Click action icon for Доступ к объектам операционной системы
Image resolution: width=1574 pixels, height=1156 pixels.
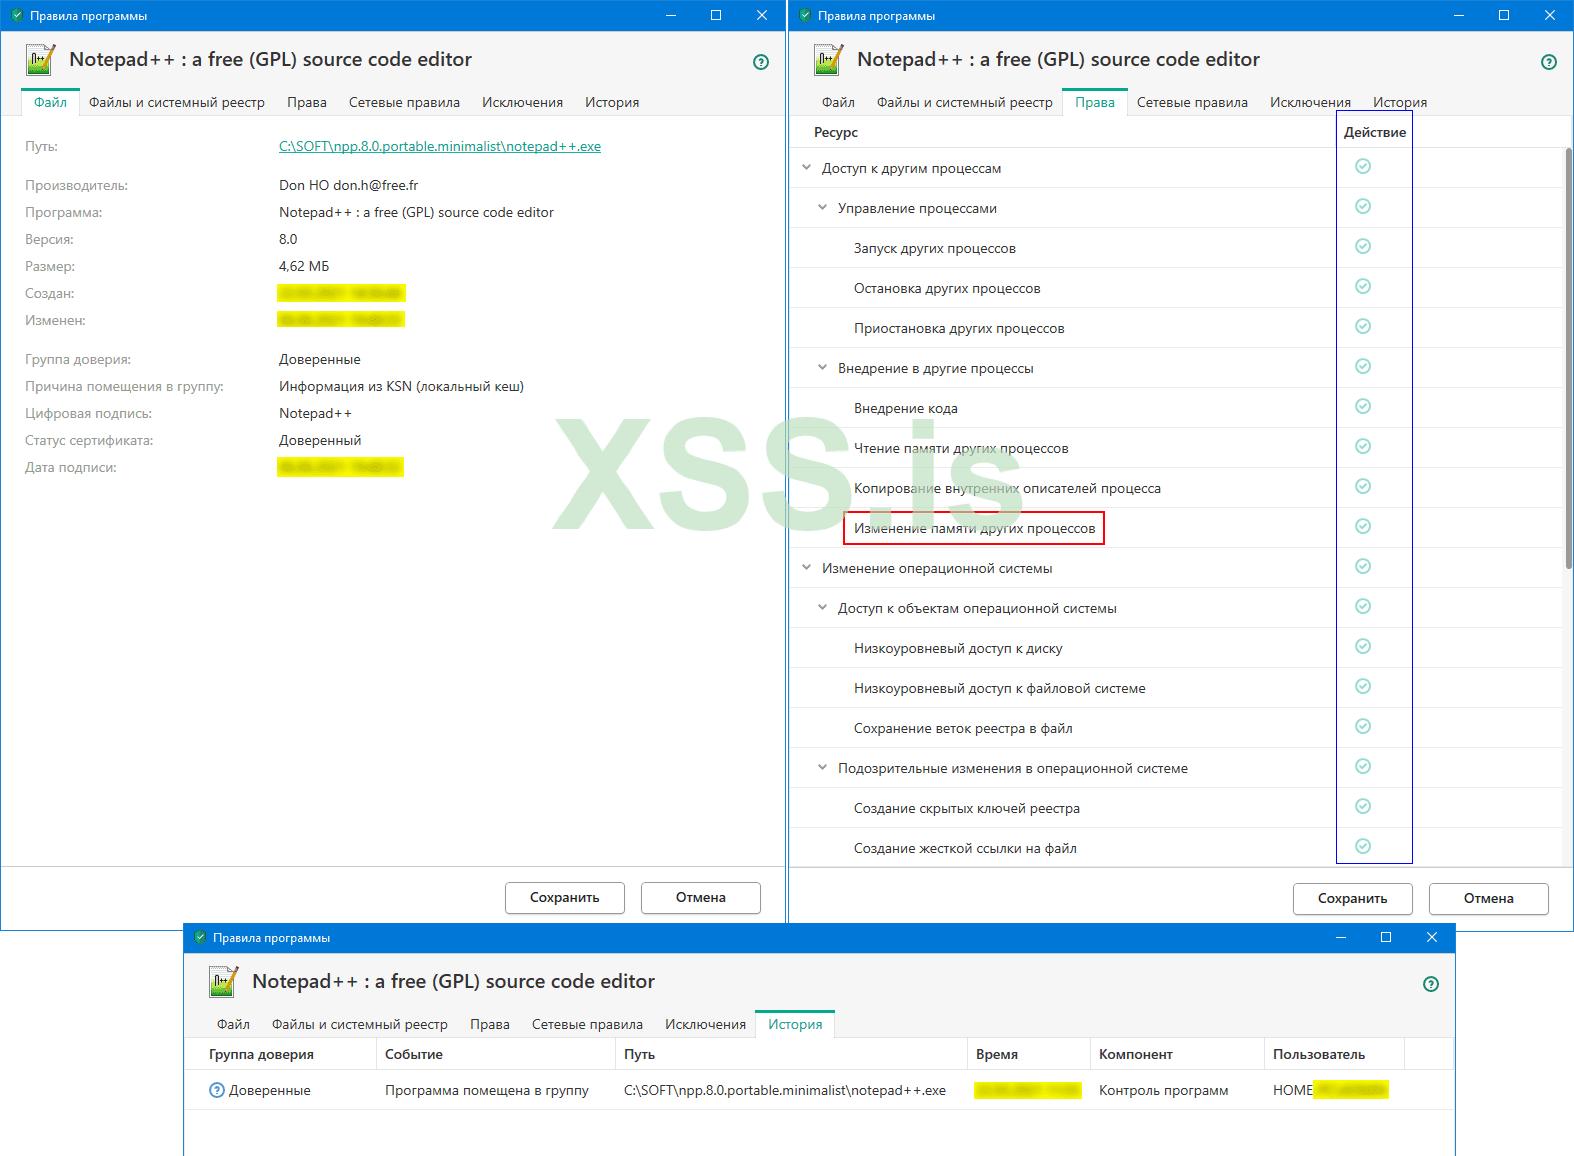click(1363, 606)
